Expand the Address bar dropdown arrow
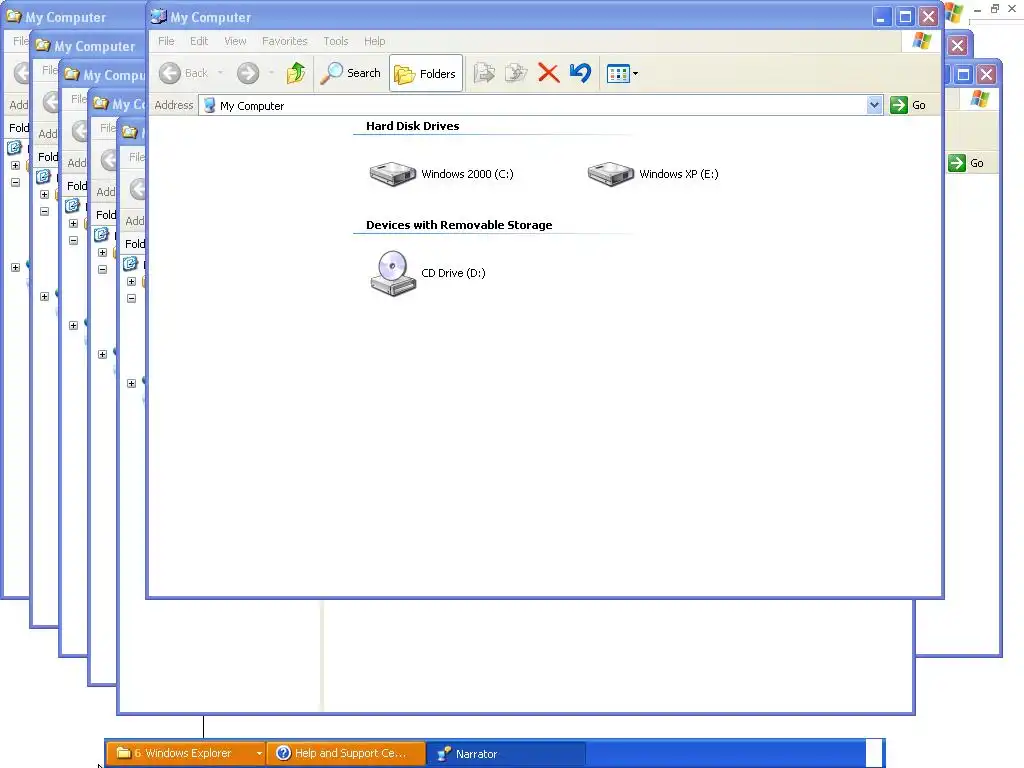The width and height of the screenshot is (1024, 768). 874,105
